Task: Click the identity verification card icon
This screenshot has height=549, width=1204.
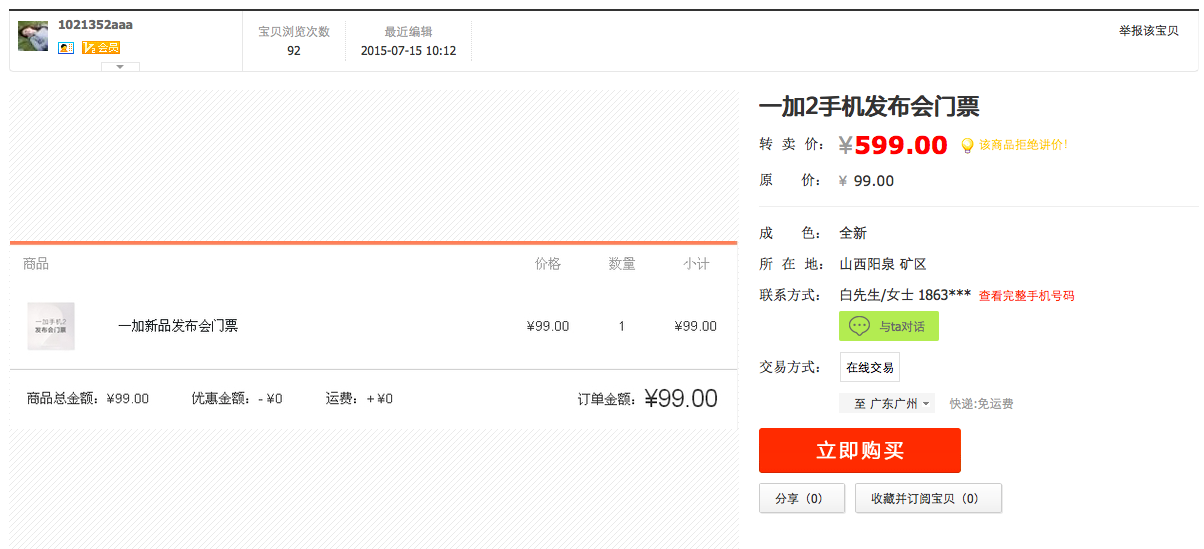Action: [66, 47]
